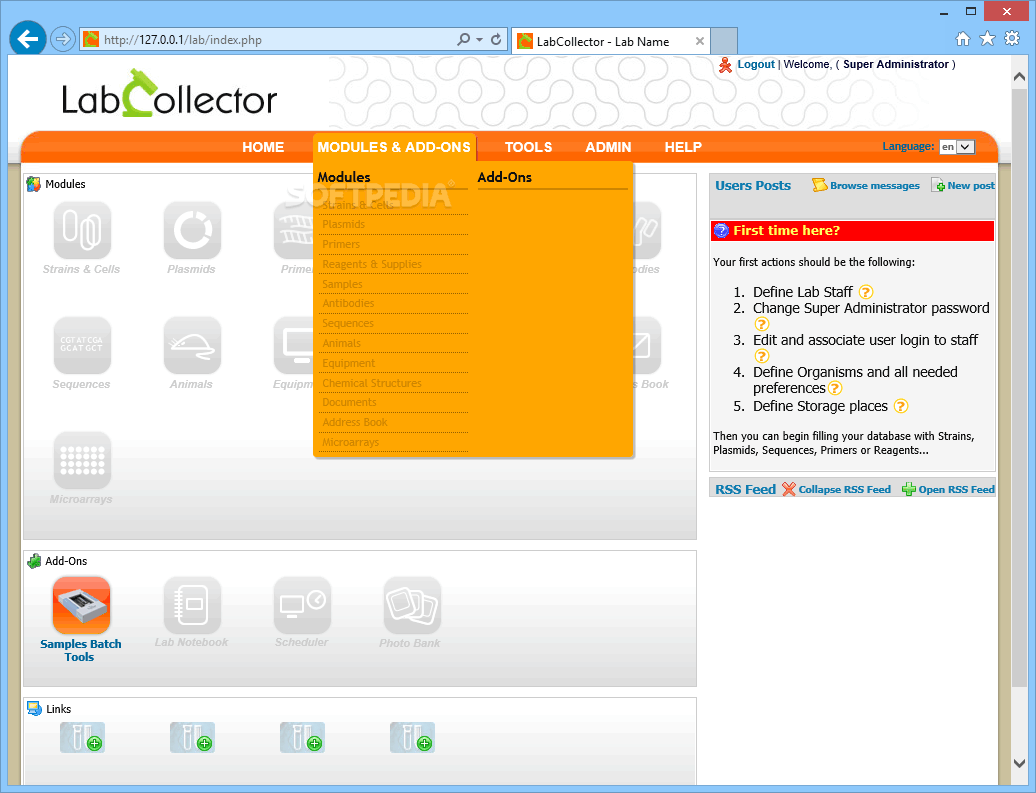Open the Animals module icon
This screenshot has width=1036, height=793.
(x=191, y=346)
